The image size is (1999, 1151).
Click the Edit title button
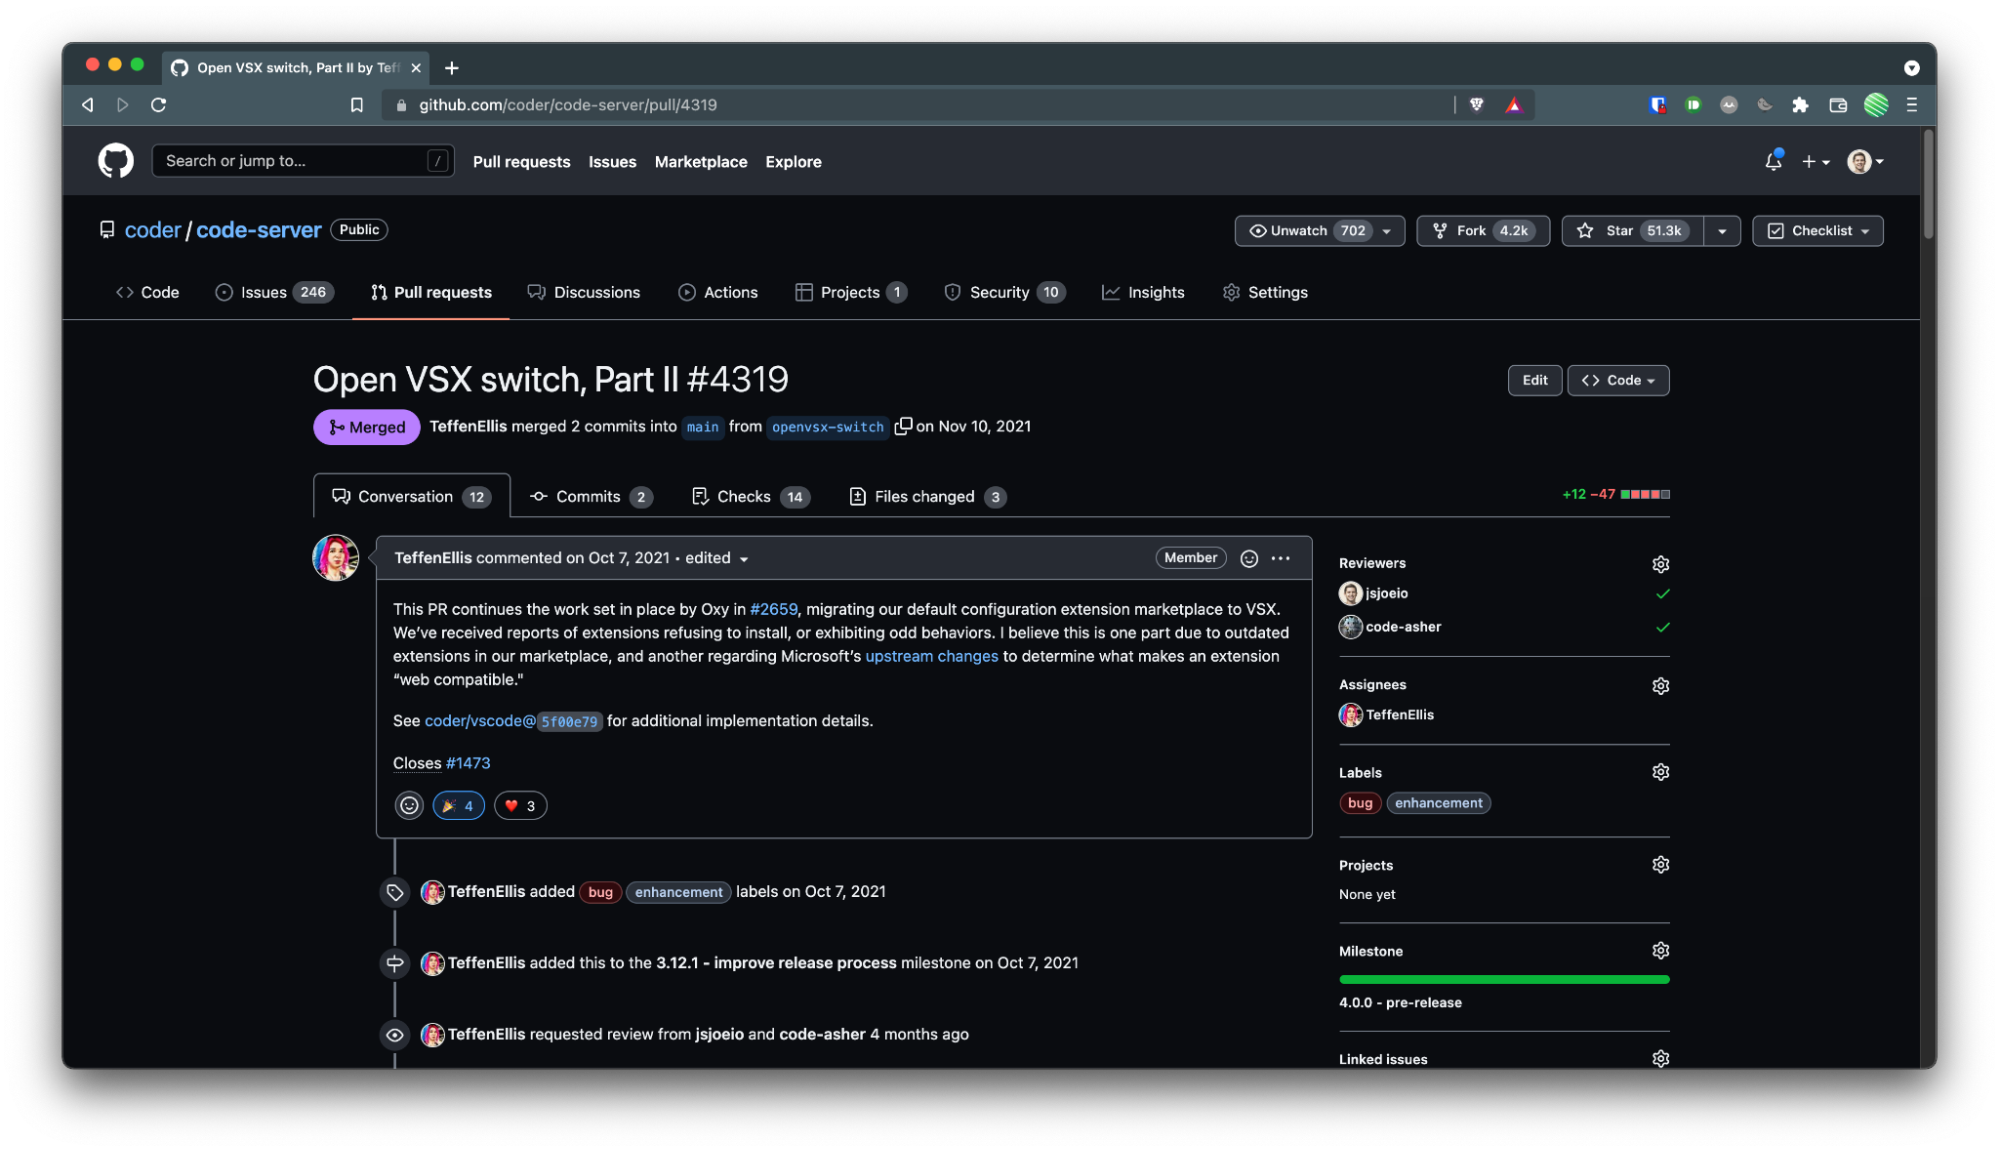pyautogui.click(x=1534, y=381)
